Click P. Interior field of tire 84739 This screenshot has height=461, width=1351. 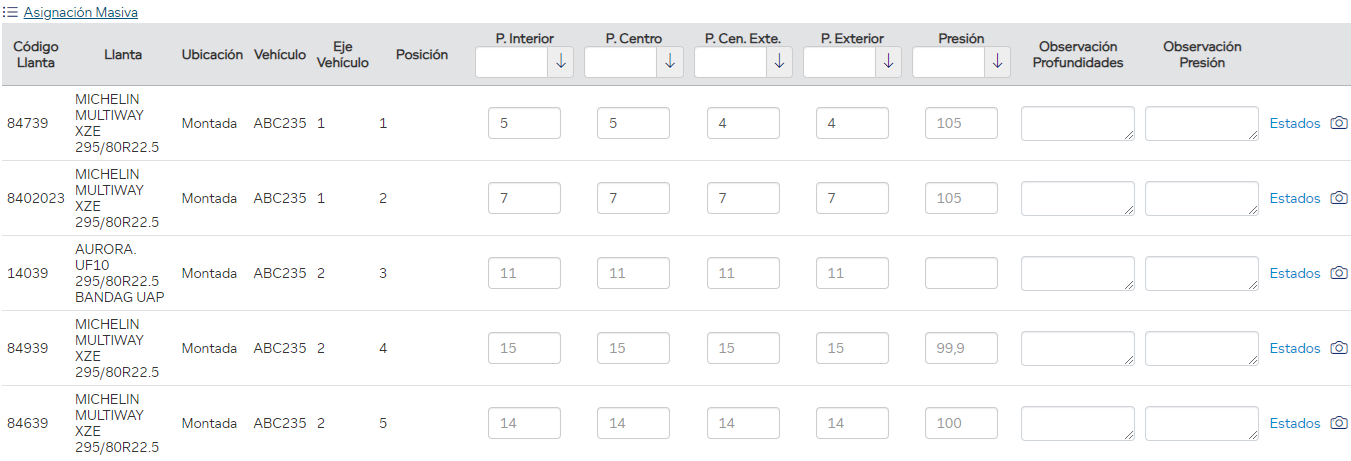click(x=524, y=123)
